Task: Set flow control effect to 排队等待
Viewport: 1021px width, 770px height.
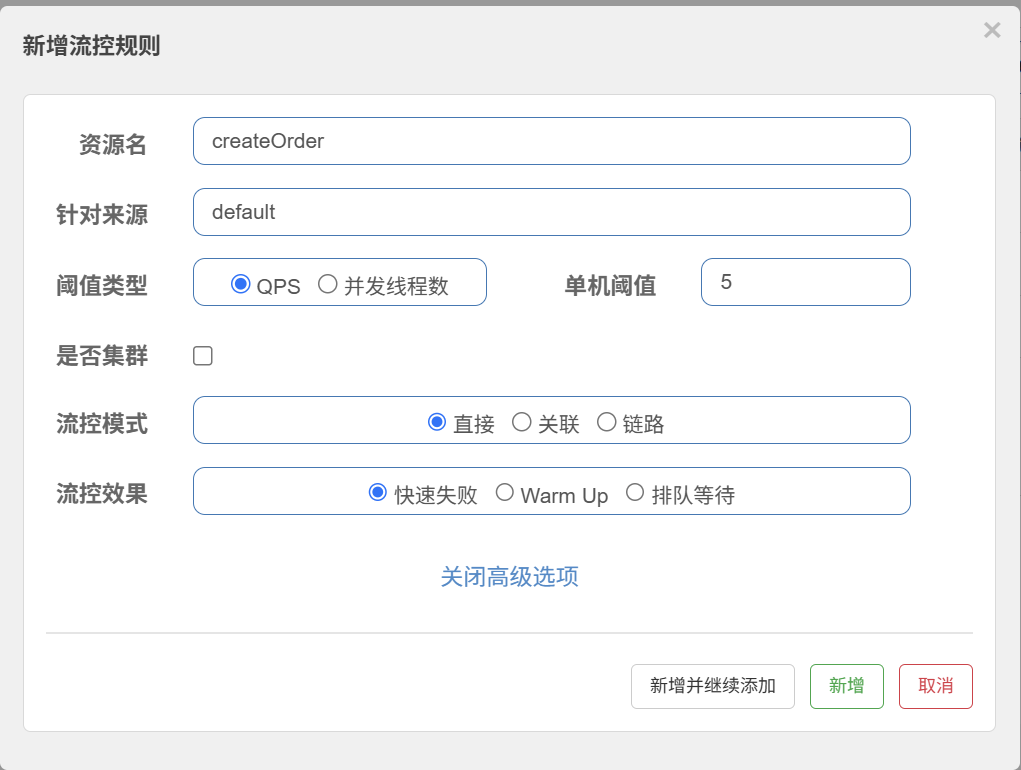Action: (635, 492)
